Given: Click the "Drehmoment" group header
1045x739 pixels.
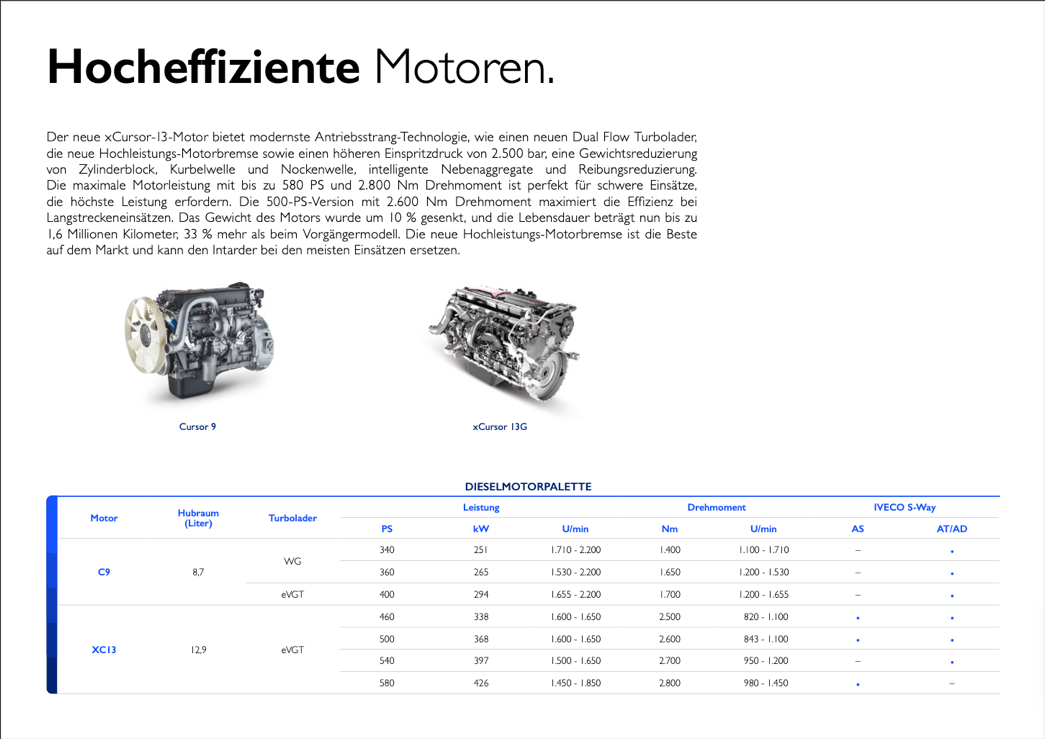Looking at the screenshot, I should tap(716, 508).
